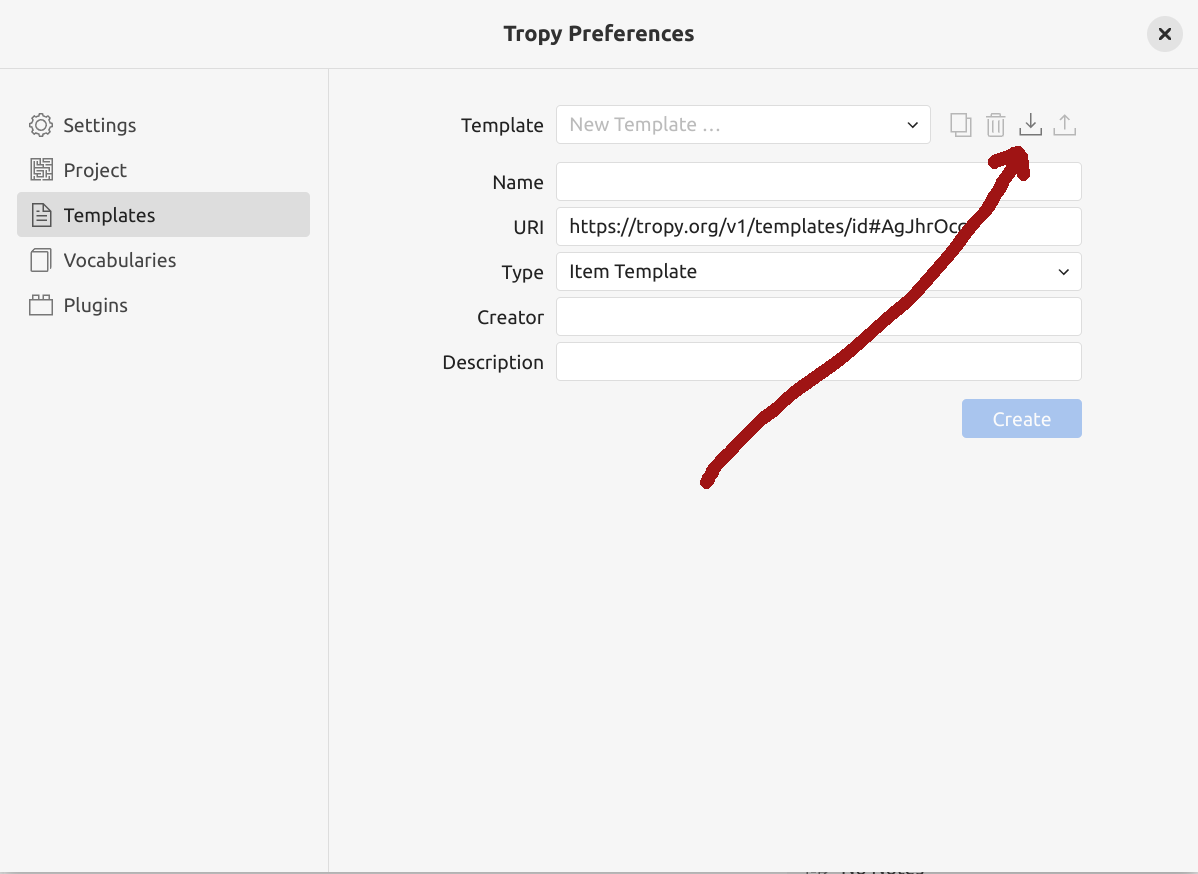The height and width of the screenshot is (874, 1198).
Task: Select the Templates section
Action: click(164, 215)
